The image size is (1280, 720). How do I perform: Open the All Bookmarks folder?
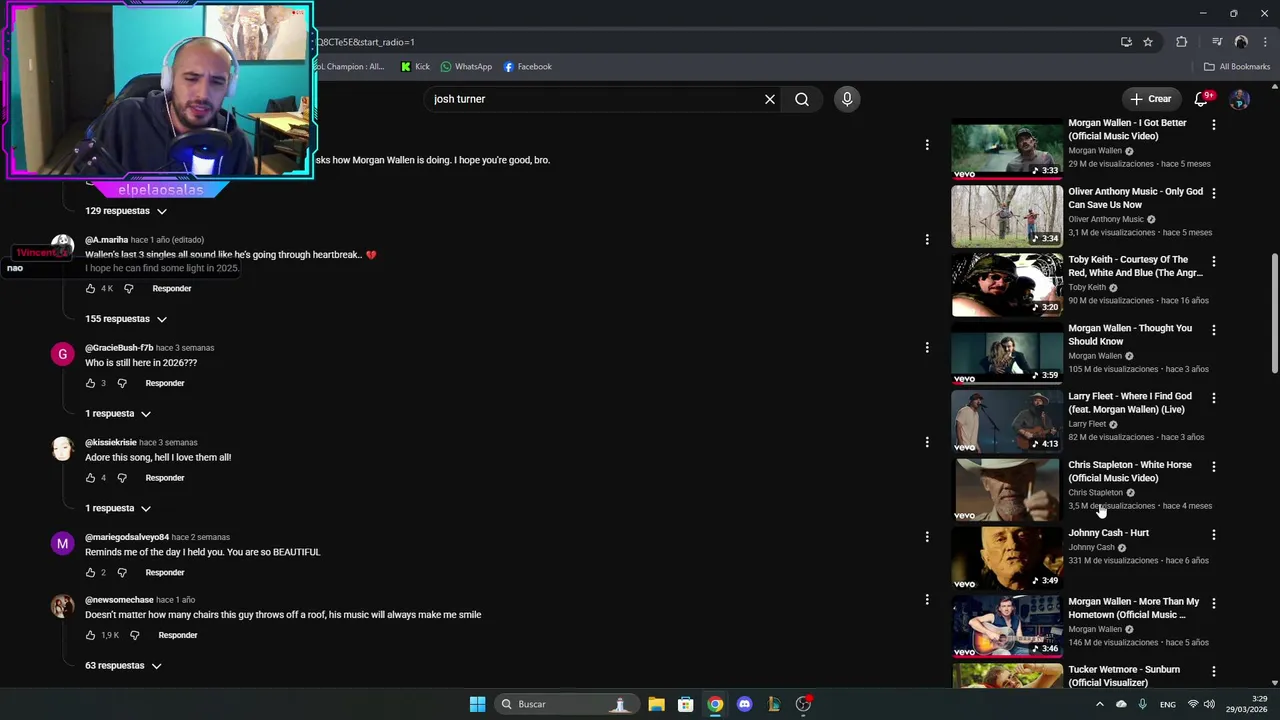pyautogui.click(x=1237, y=67)
